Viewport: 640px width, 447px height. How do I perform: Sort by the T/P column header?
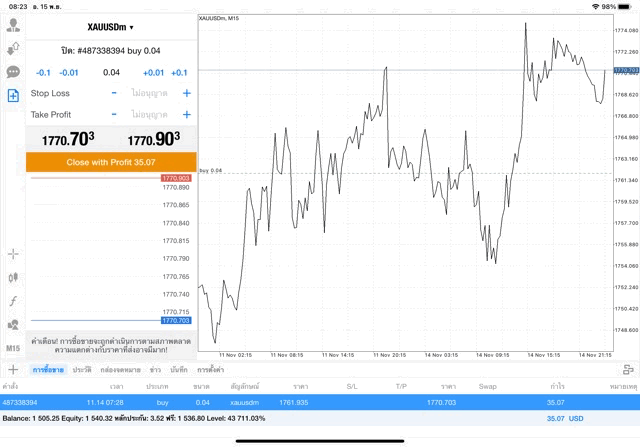point(401,386)
